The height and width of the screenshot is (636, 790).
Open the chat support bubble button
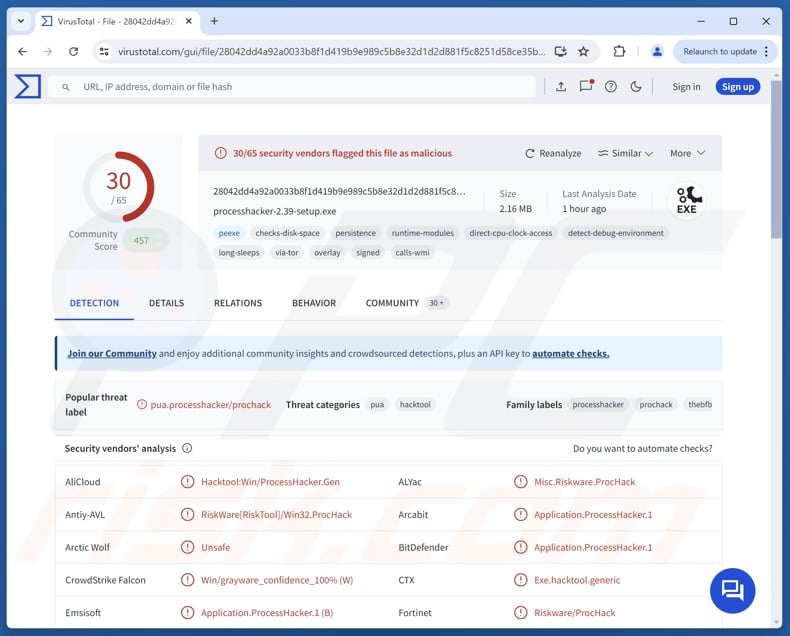[x=732, y=591]
